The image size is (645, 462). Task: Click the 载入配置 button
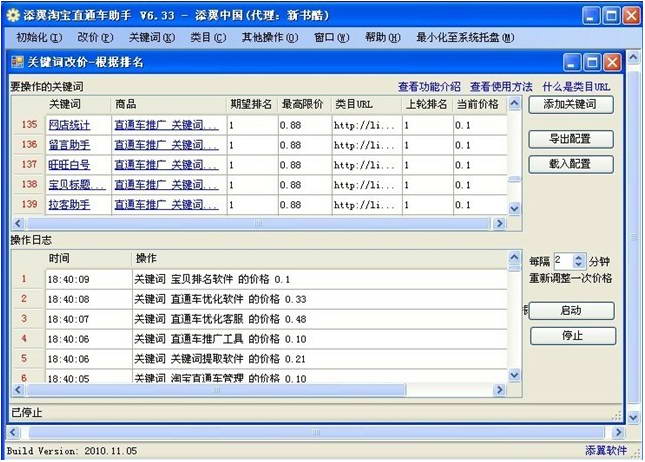click(x=571, y=164)
